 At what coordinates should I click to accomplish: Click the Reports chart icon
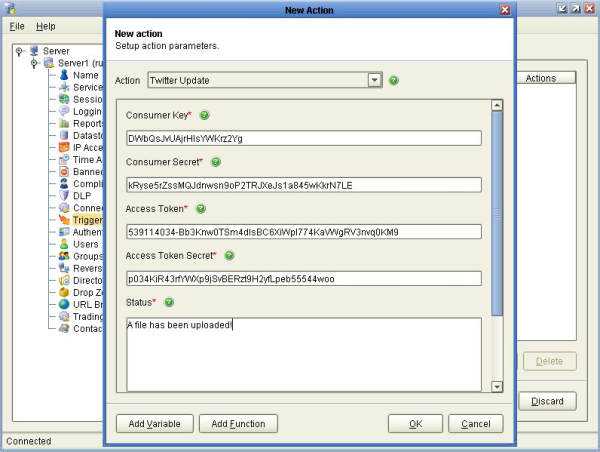[64, 123]
